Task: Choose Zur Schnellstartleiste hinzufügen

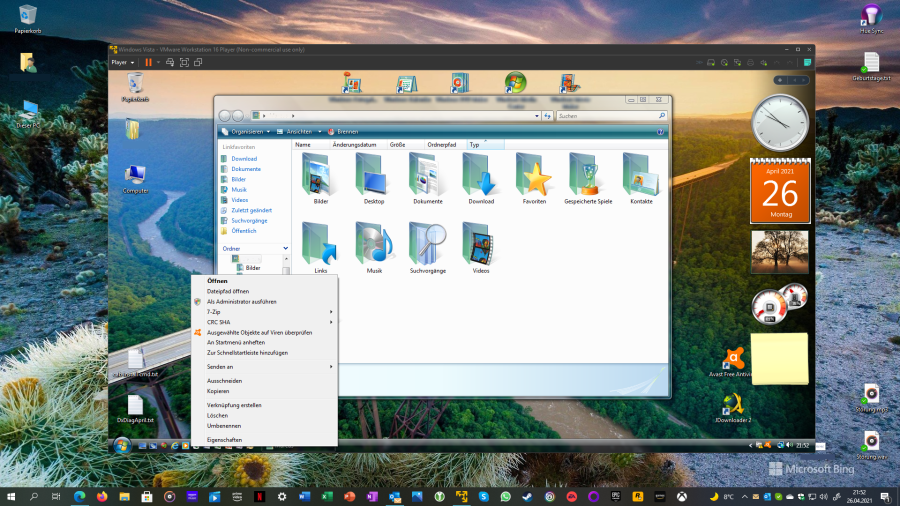Action: (x=264, y=353)
